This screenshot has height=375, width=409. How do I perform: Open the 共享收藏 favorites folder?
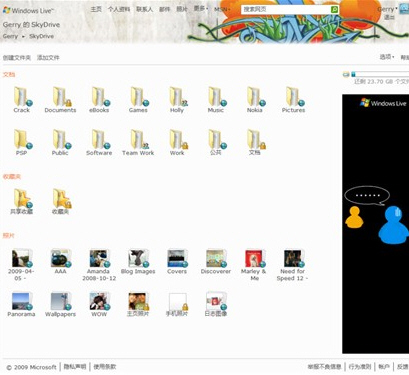click(x=22, y=201)
